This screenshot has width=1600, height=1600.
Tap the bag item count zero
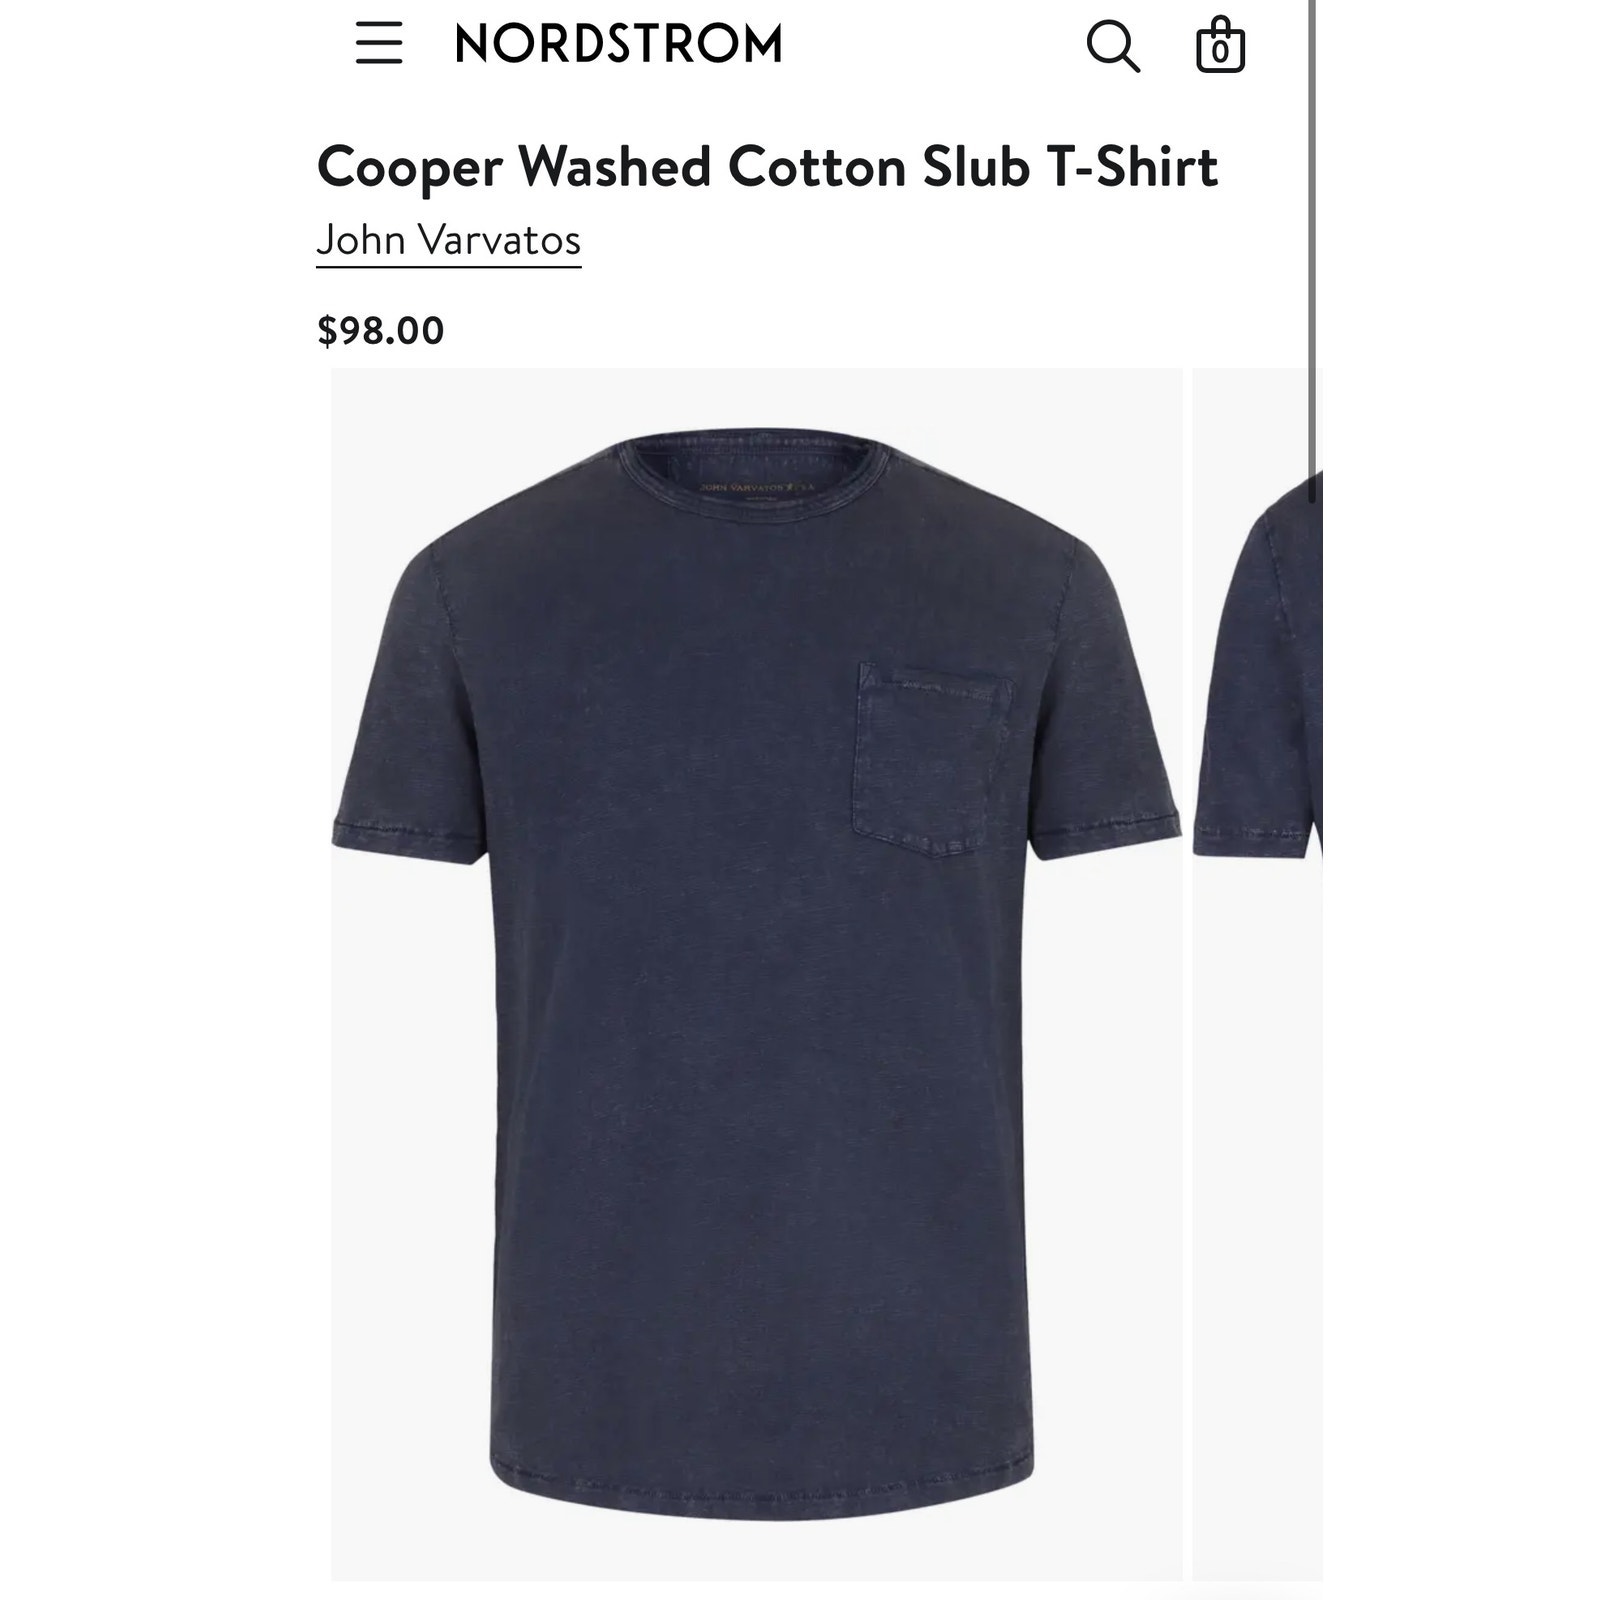pyautogui.click(x=1220, y=52)
